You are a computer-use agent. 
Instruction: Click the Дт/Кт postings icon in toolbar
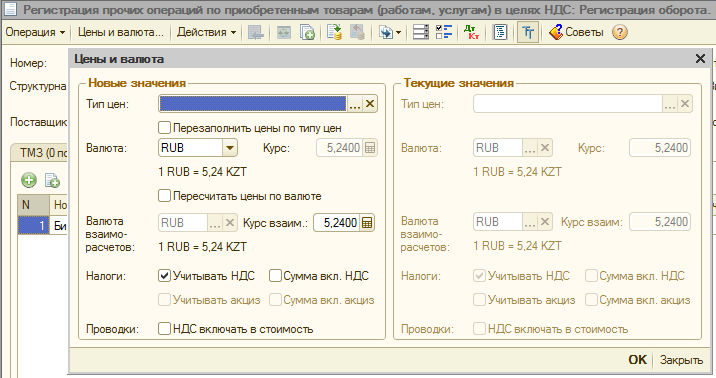[471, 32]
